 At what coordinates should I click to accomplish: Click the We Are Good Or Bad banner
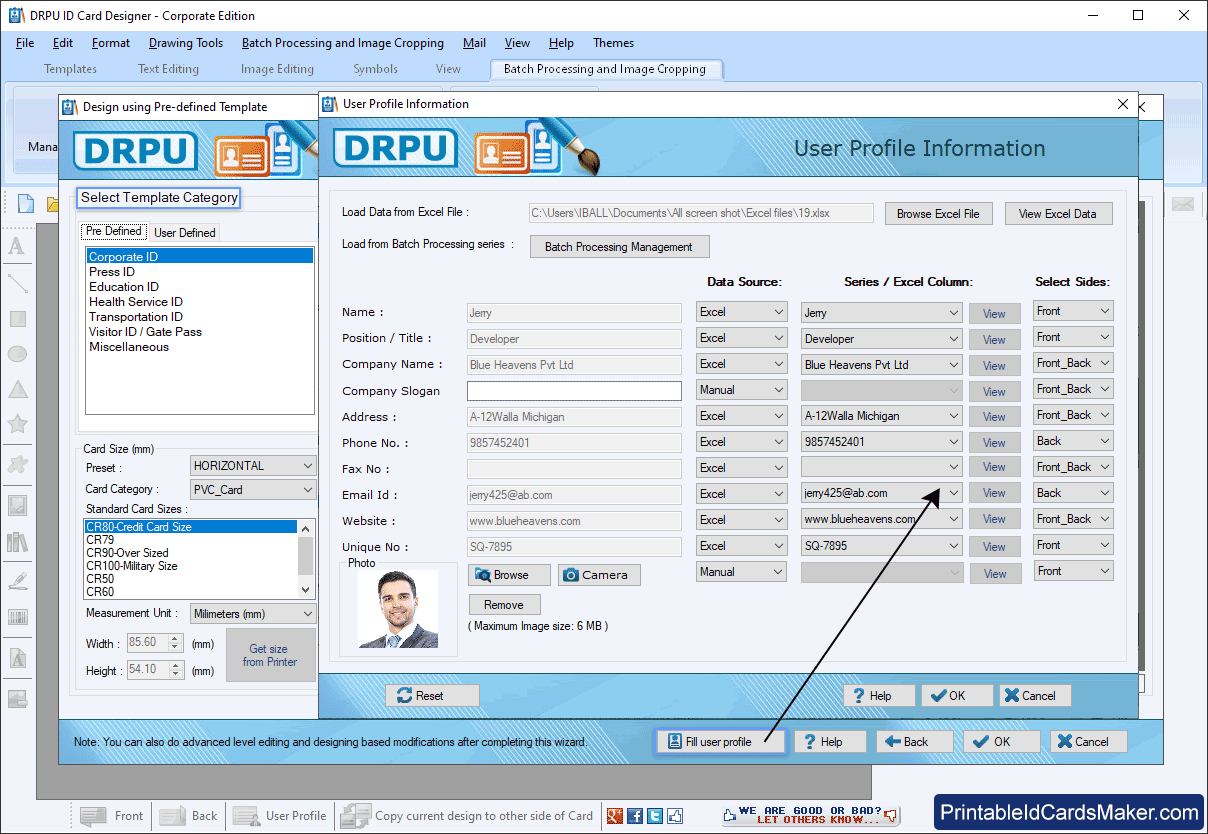[811, 815]
